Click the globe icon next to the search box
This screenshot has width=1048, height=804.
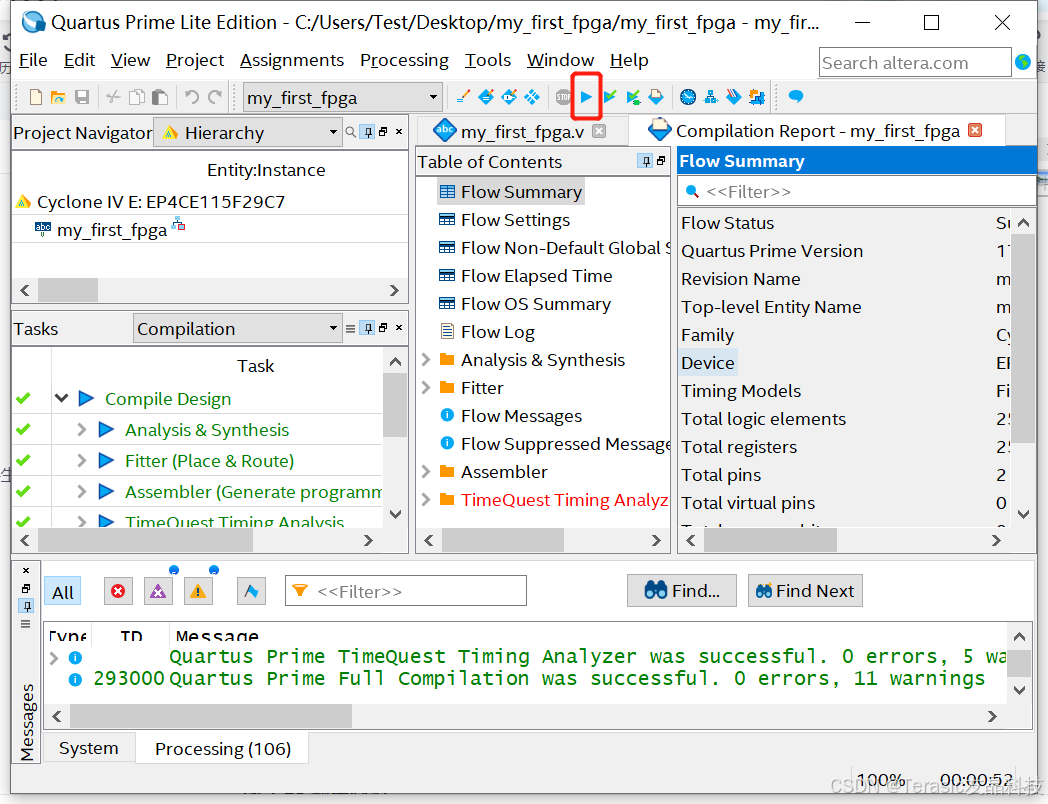pyautogui.click(x=1023, y=62)
